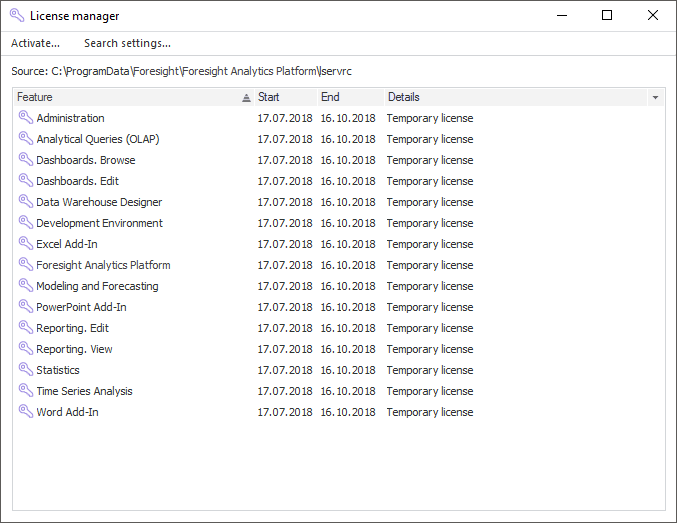Select the Dashboards. Edit feature row
The width and height of the screenshot is (677, 523).
coord(77,181)
